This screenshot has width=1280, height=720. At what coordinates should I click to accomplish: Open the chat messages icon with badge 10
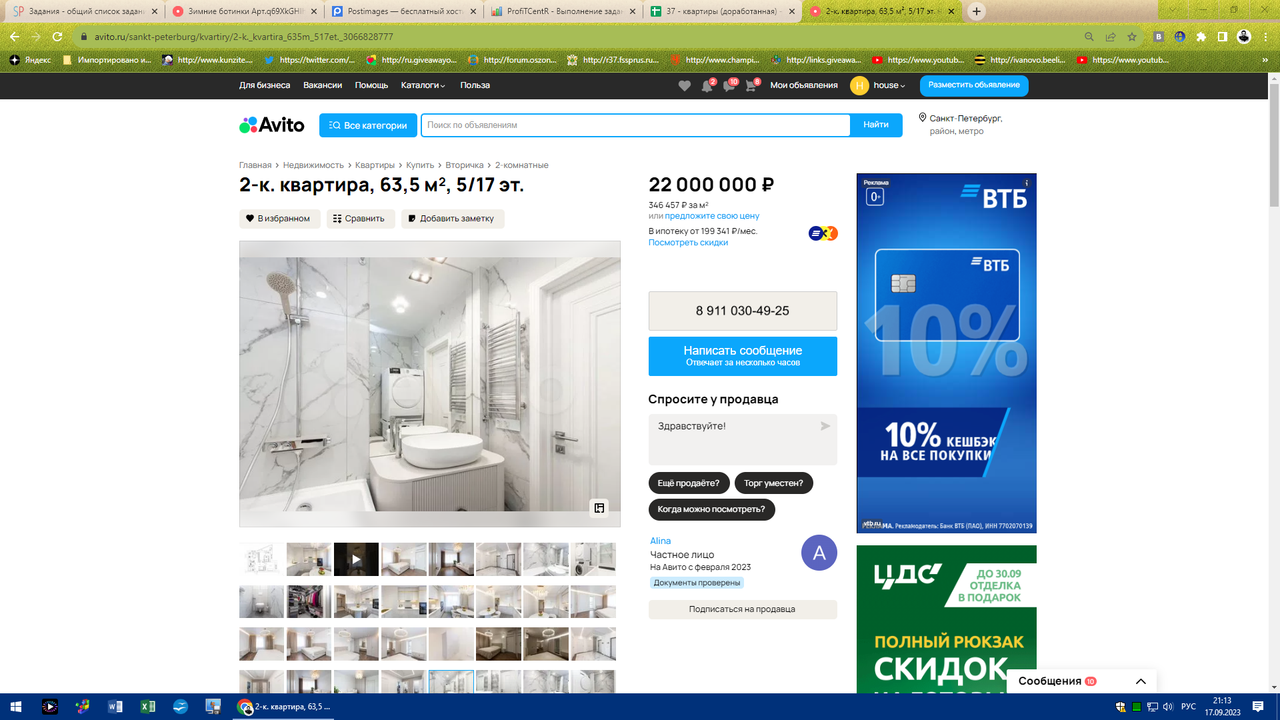point(730,86)
